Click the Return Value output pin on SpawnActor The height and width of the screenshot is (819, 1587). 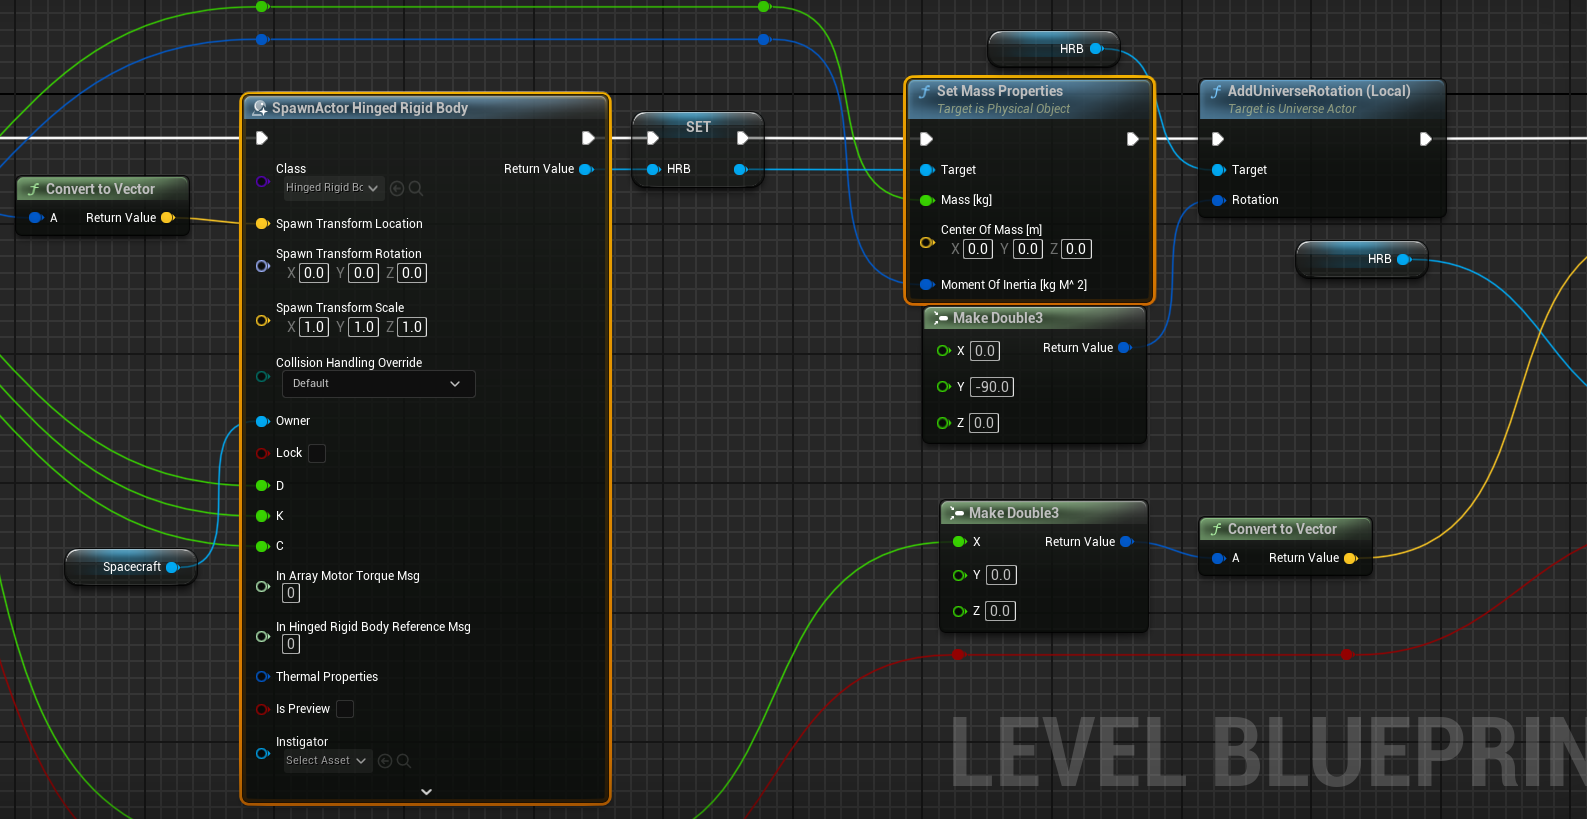pos(586,169)
